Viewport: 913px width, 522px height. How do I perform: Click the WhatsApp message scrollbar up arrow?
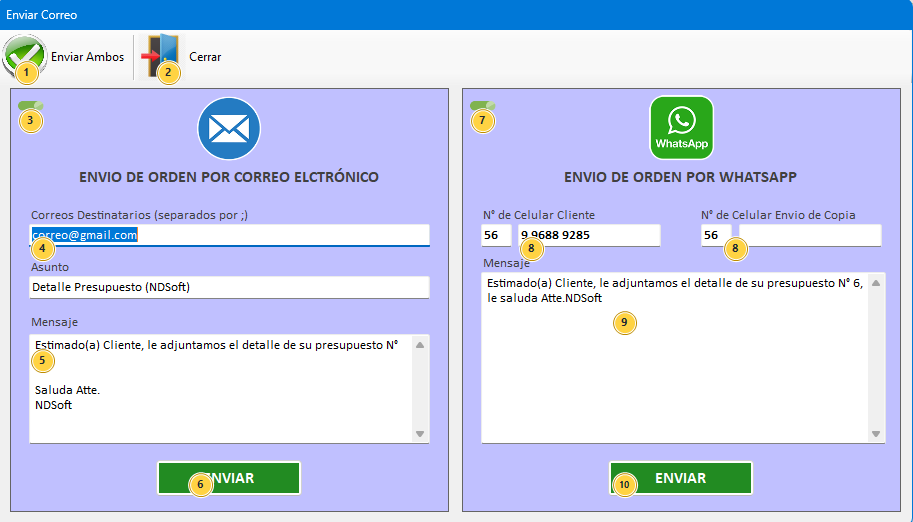pyautogui.click(x=876, y=283)
